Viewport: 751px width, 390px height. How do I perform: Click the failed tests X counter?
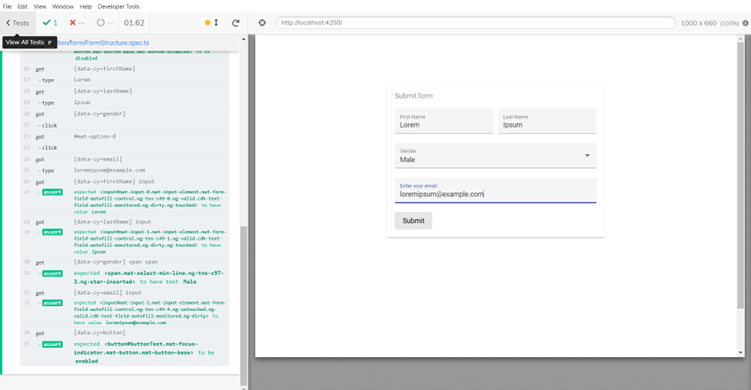[x=77, y=23]
